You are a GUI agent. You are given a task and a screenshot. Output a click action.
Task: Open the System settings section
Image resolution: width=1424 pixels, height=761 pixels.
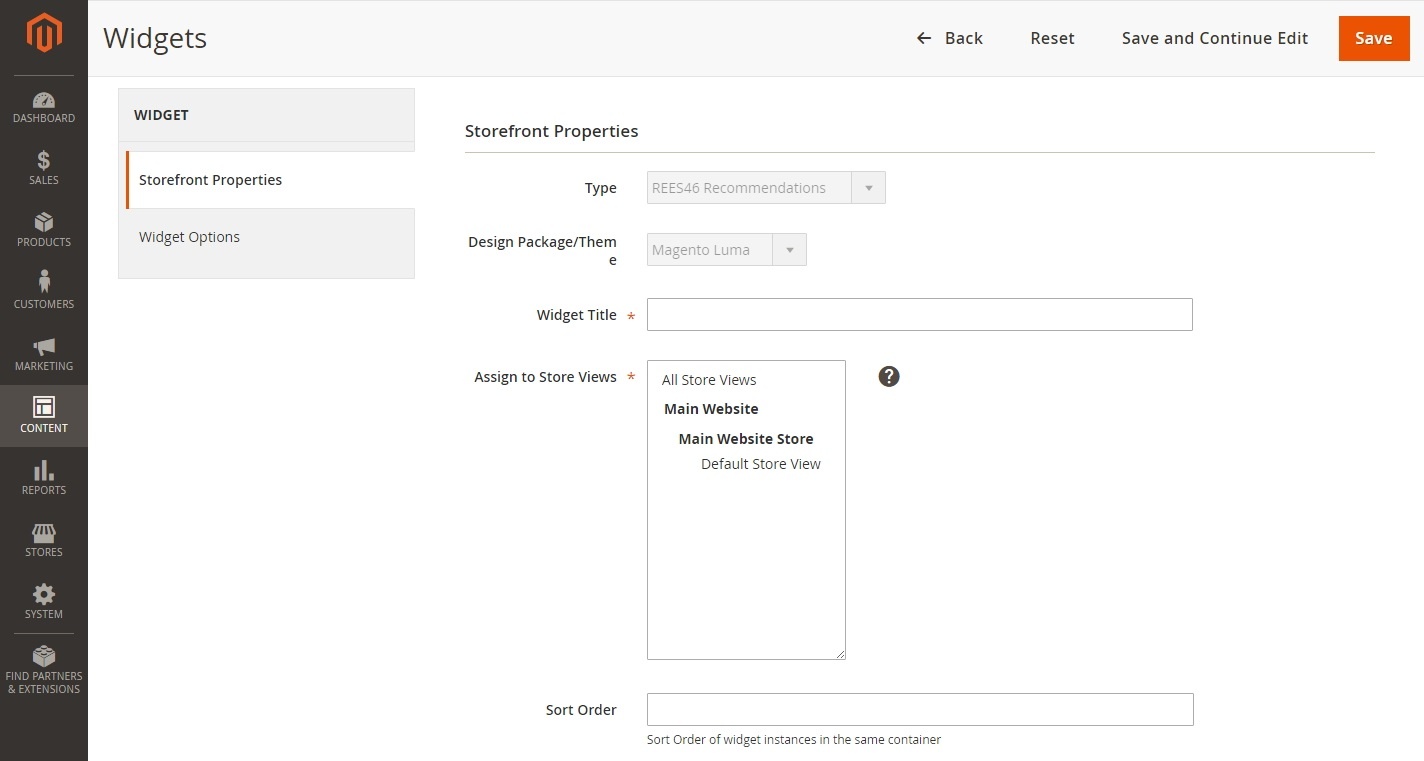pyautogui.click(x=44, y=601)
